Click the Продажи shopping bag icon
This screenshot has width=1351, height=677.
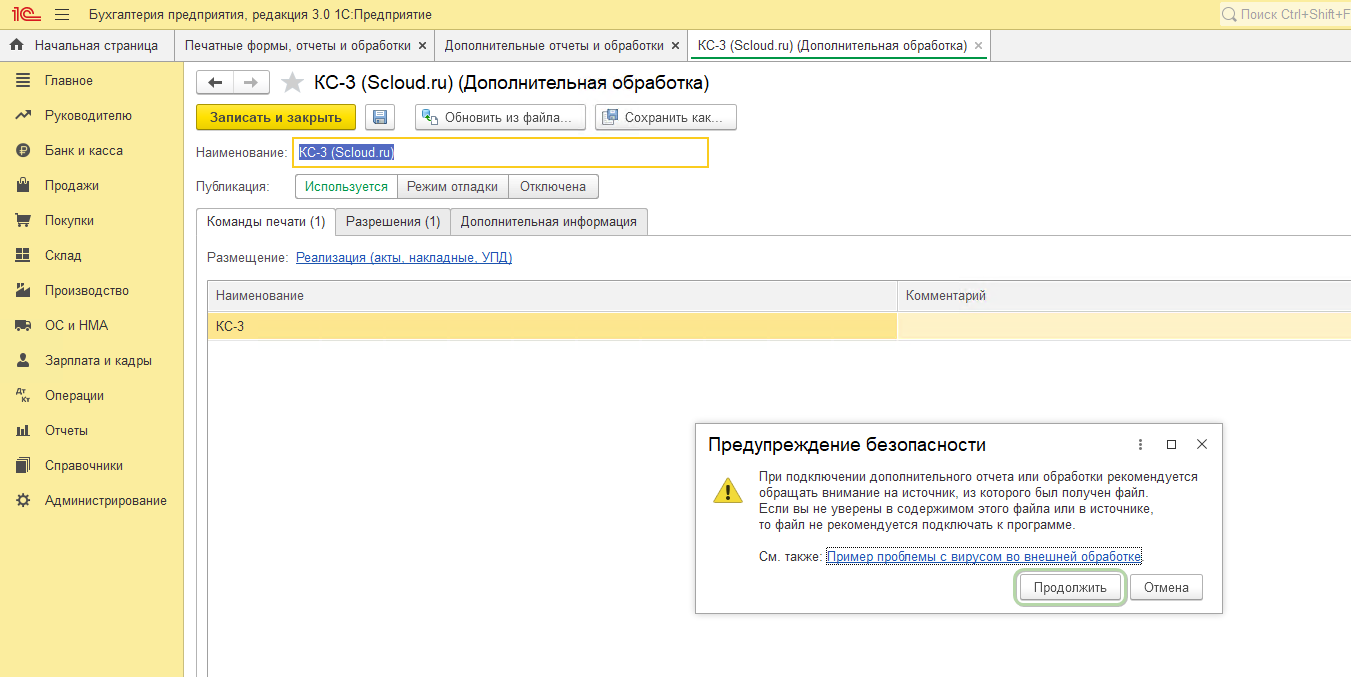coord(23,185)
